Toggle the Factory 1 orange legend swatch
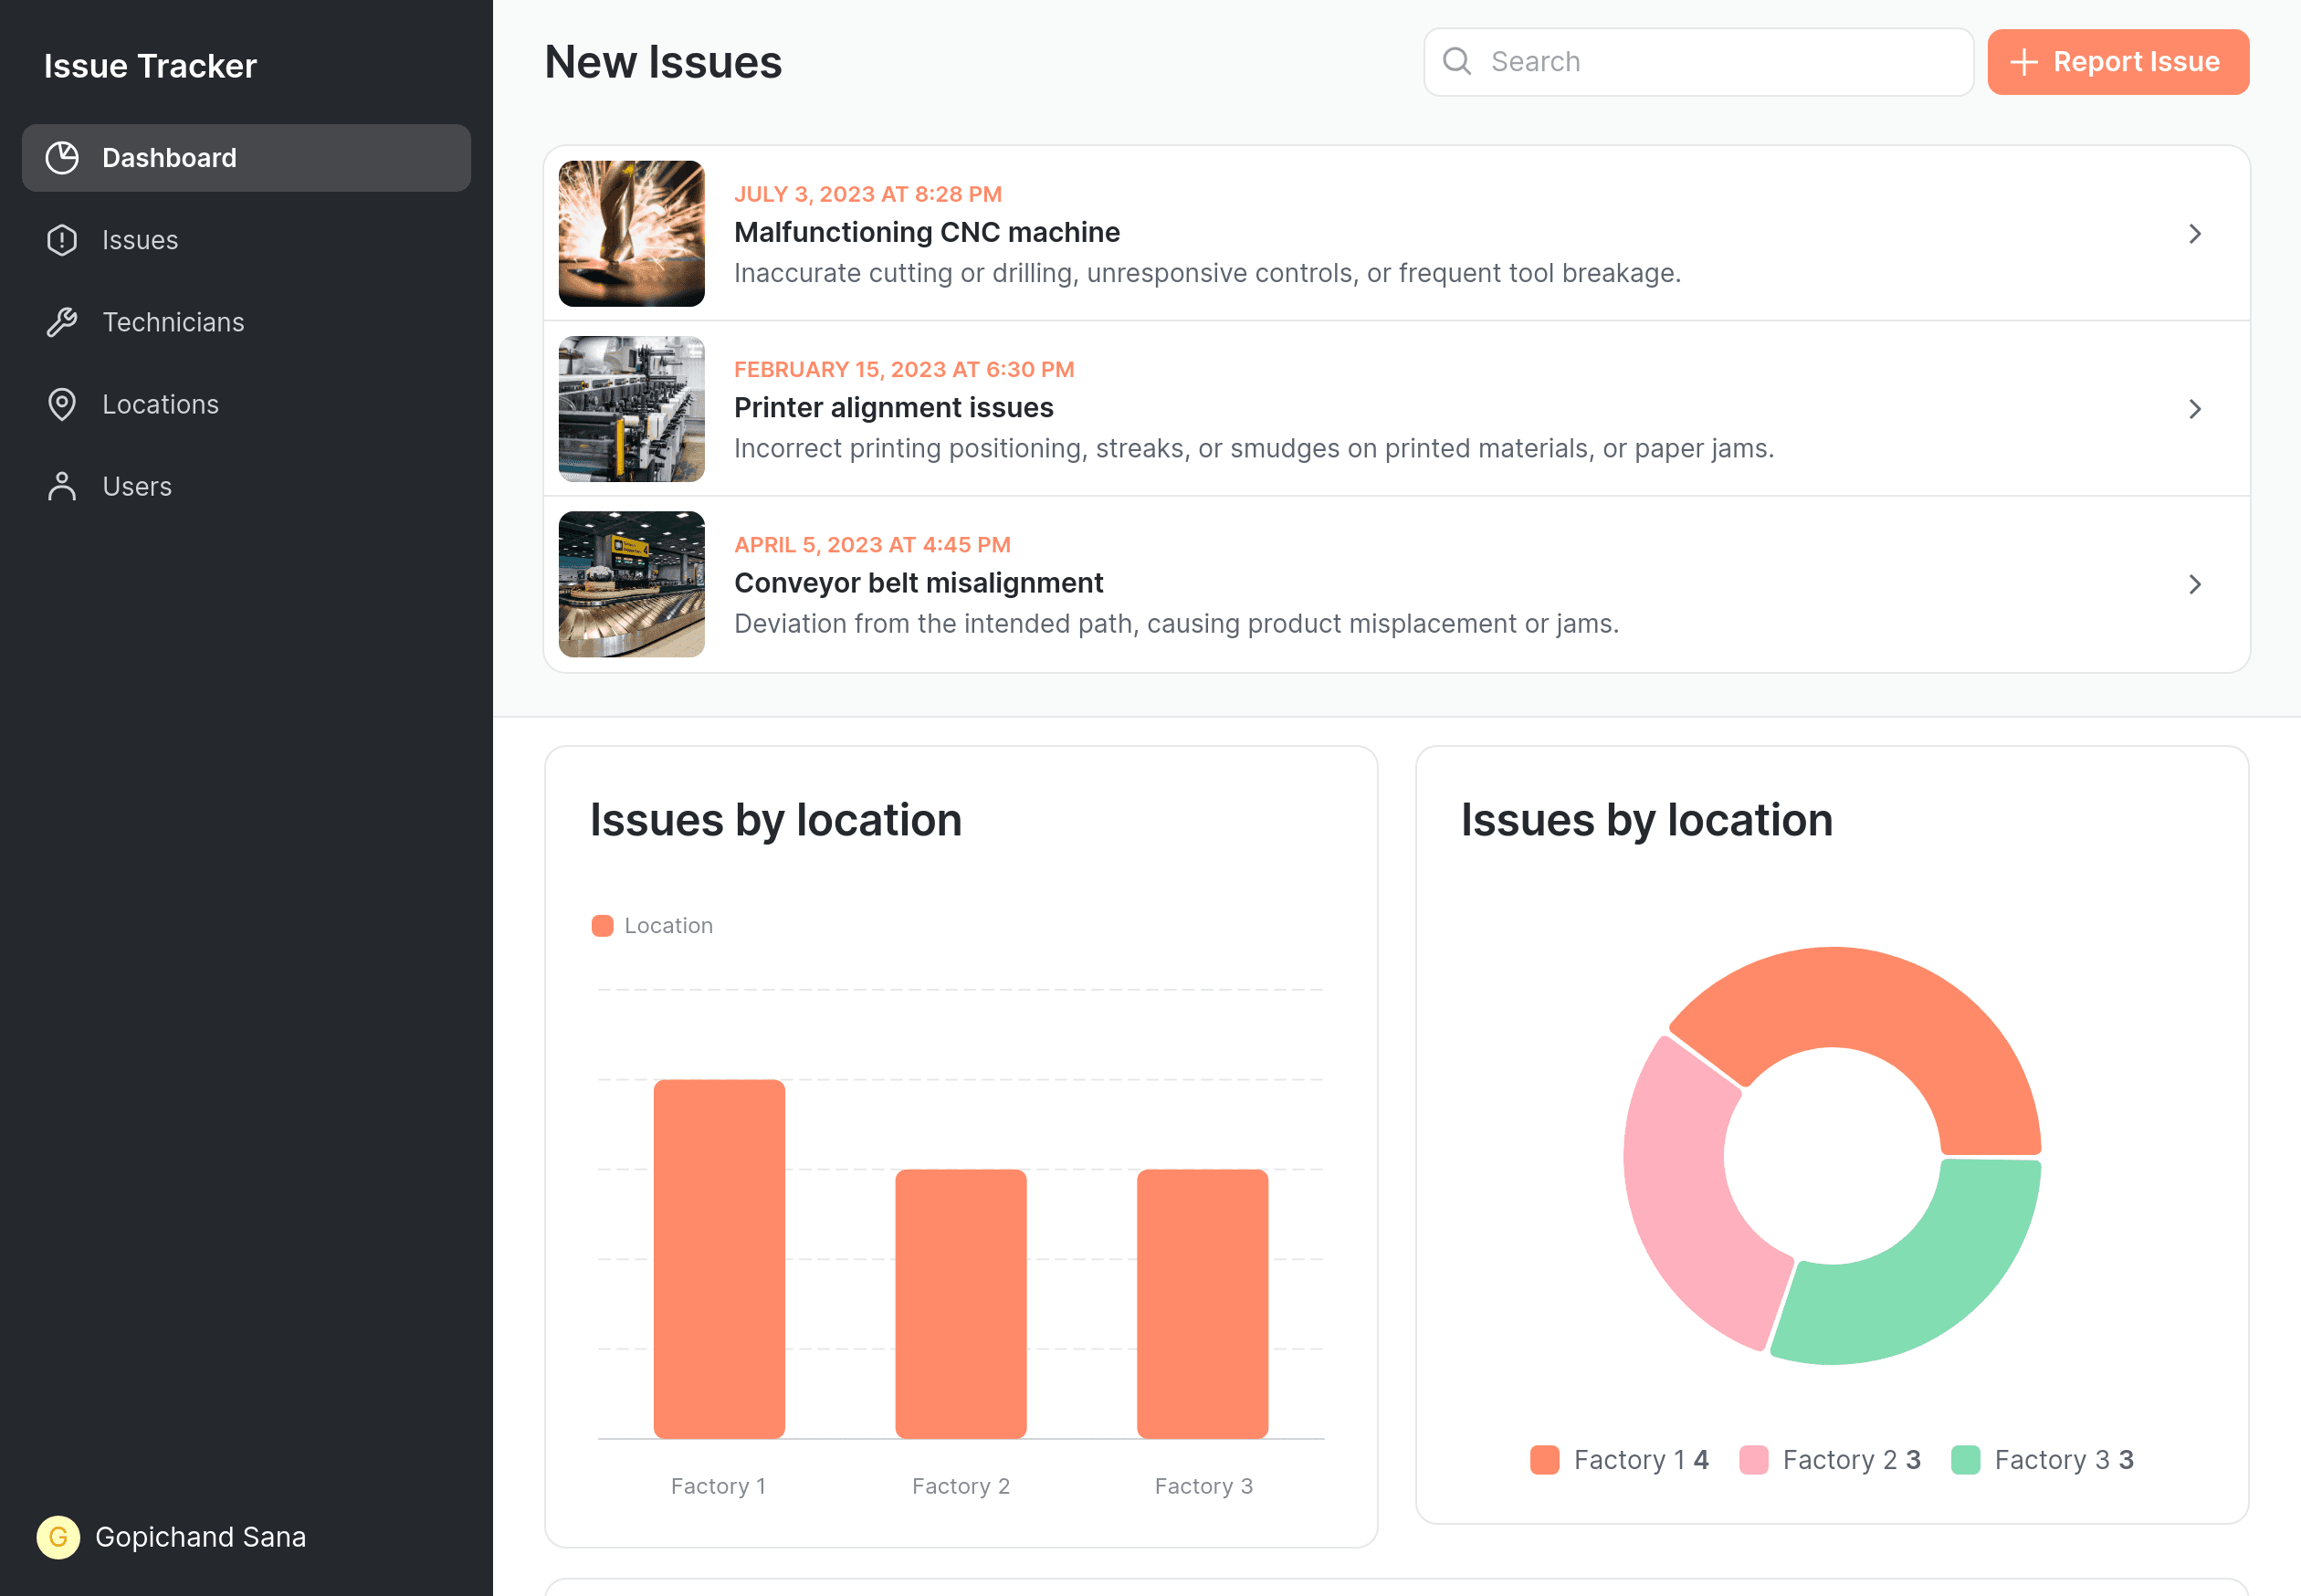Image resolution: width=2301 pixels, height=1596 pixels. click(x=1544, y=1459)
